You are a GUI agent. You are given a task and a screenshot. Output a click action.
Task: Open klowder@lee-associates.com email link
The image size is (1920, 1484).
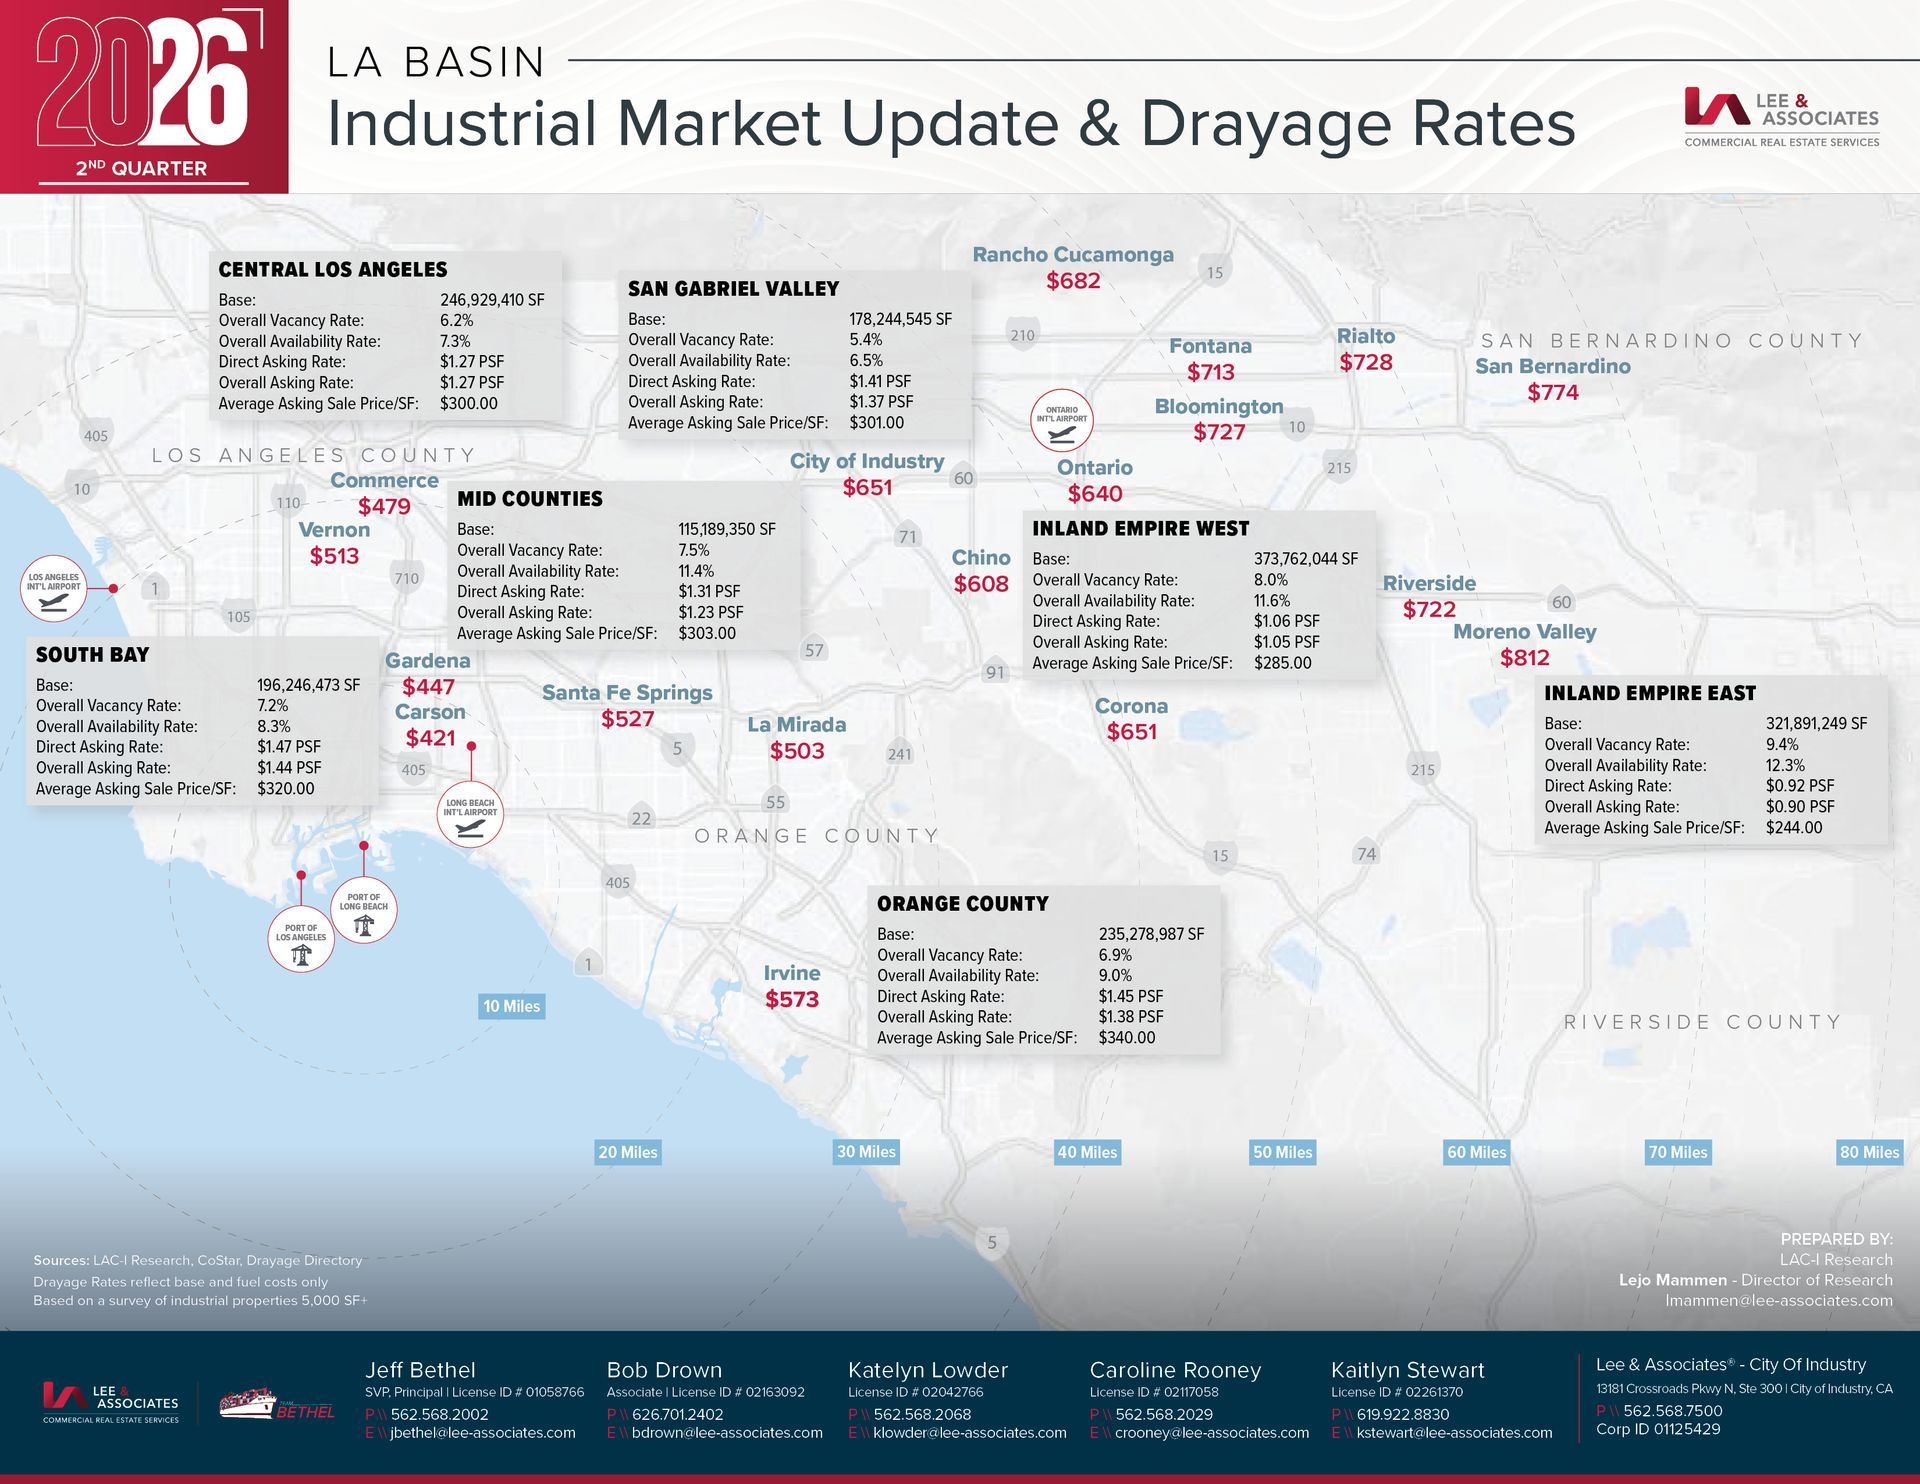click(970, 1433)
